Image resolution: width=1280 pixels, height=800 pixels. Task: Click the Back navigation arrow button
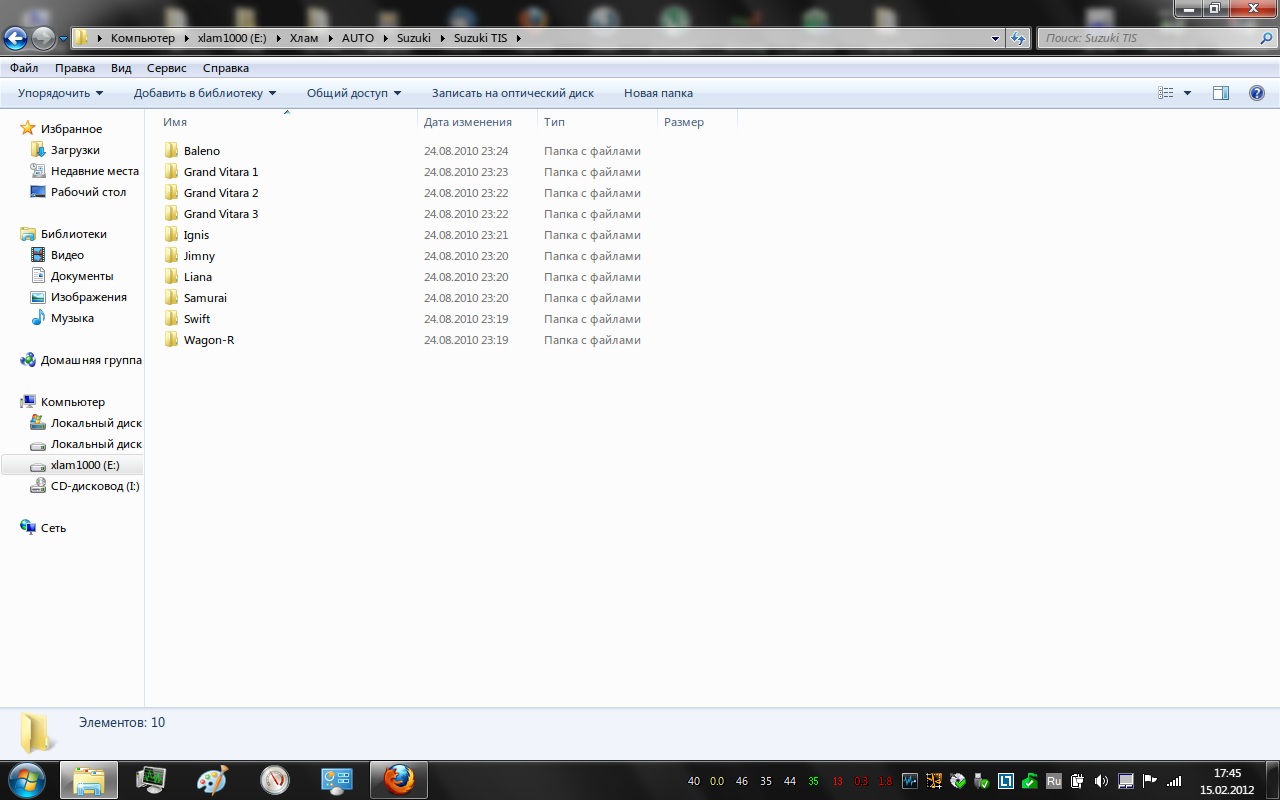tap(15, 39)
